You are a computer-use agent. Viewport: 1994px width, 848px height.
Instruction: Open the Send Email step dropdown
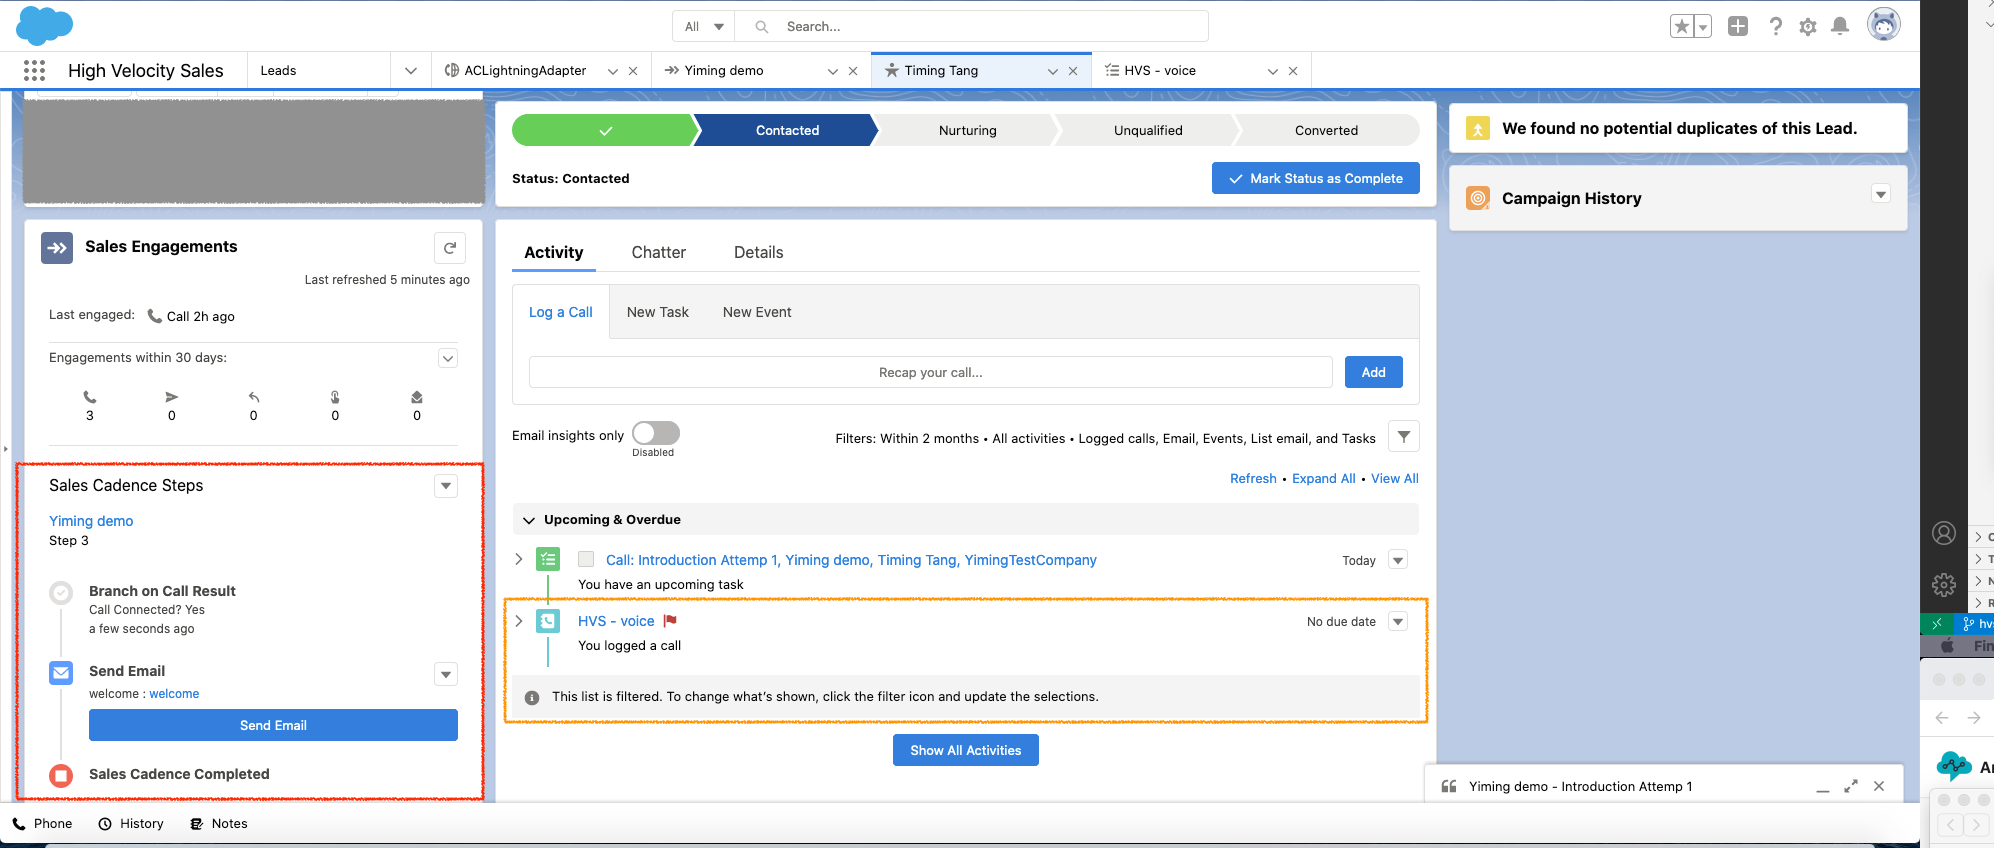point(446,674)
